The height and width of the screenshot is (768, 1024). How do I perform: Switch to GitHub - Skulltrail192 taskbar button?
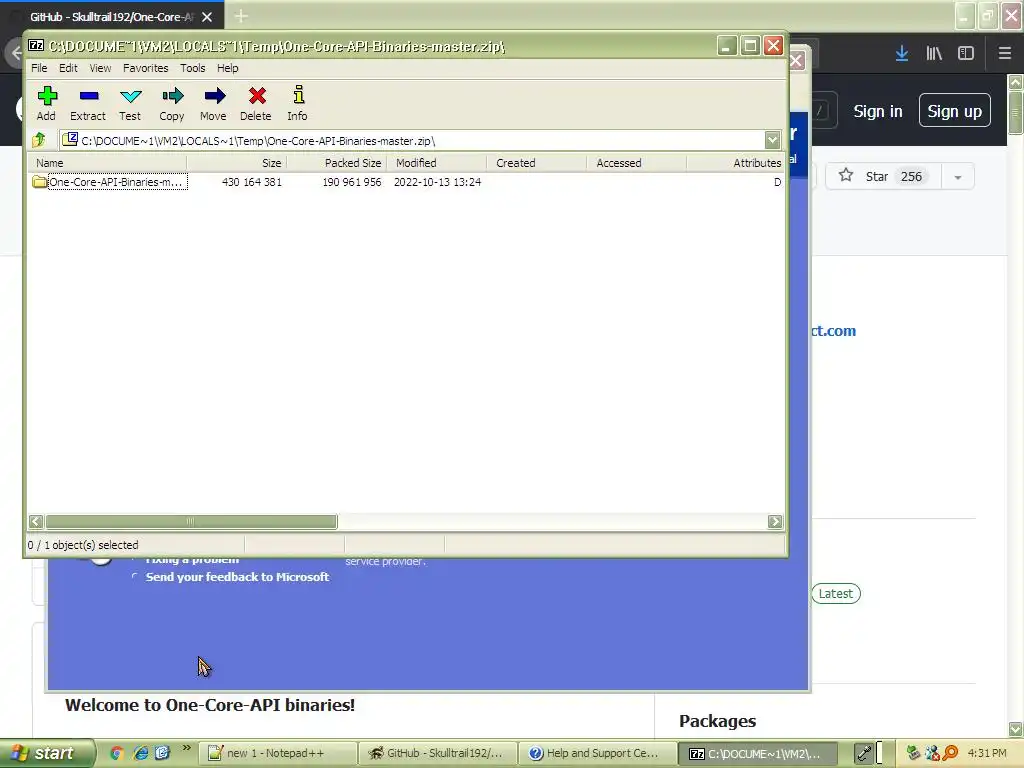click(438, 753)
